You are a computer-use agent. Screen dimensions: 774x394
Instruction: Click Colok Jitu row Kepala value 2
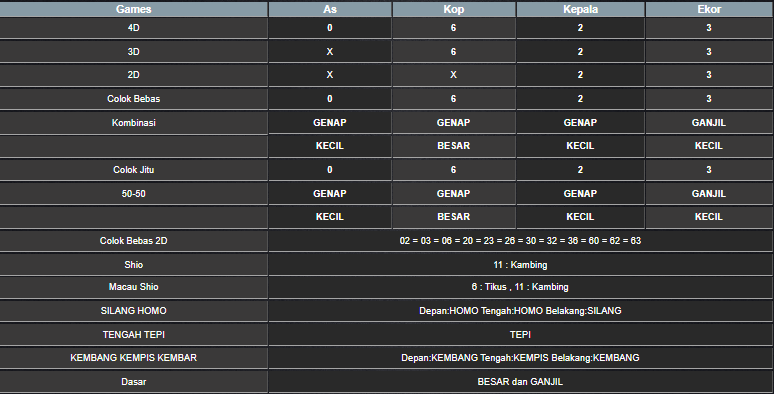coord(580,169)
